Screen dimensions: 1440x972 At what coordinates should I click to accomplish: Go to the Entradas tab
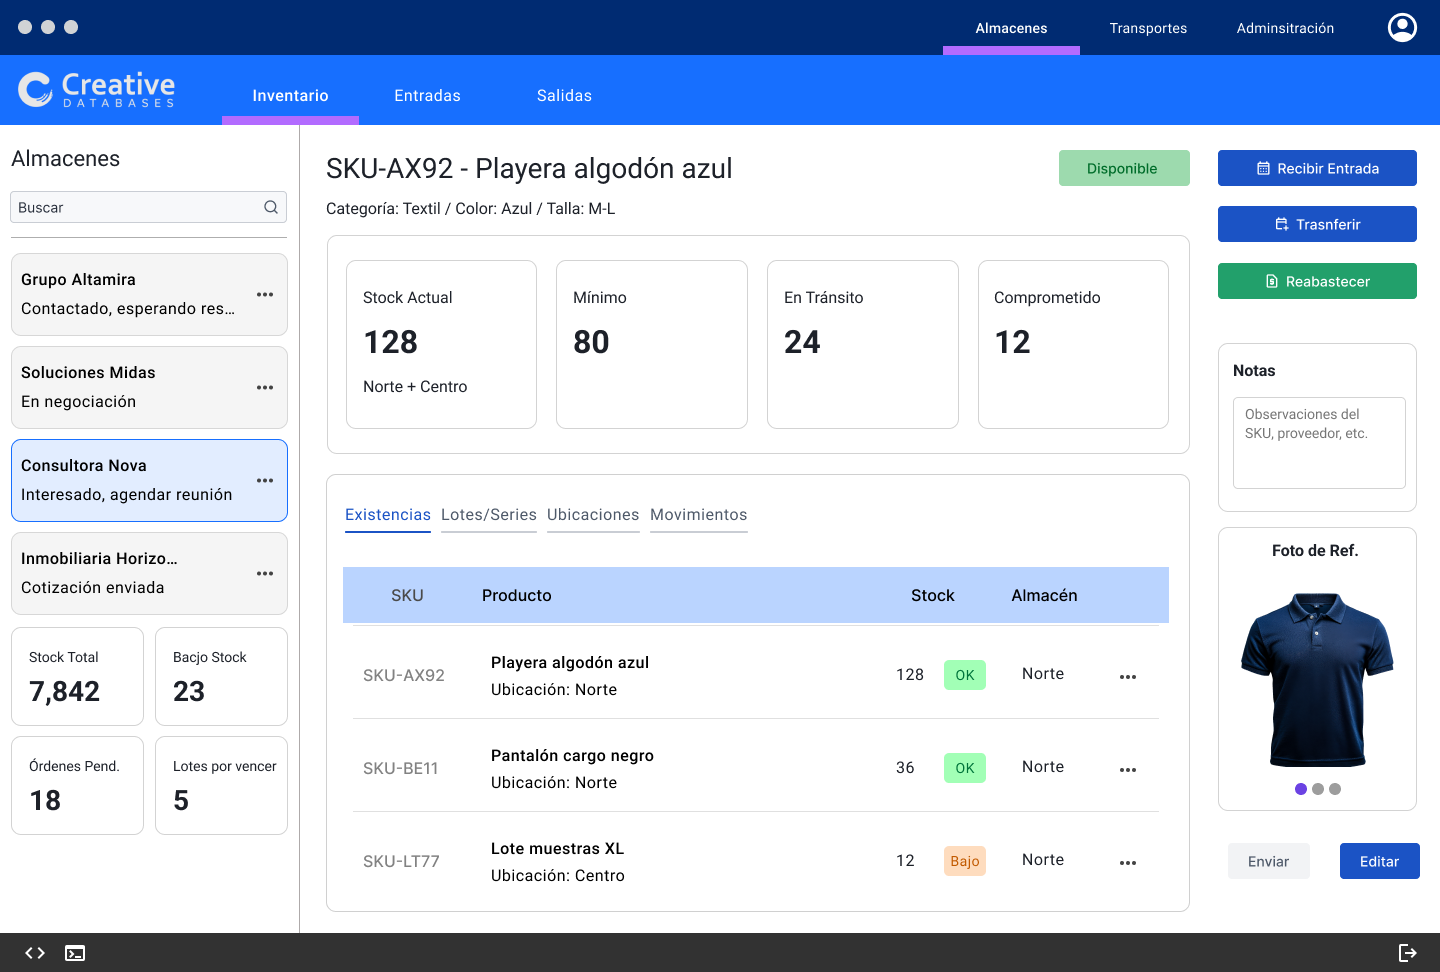pyautogui.click(x=427, y=96)
